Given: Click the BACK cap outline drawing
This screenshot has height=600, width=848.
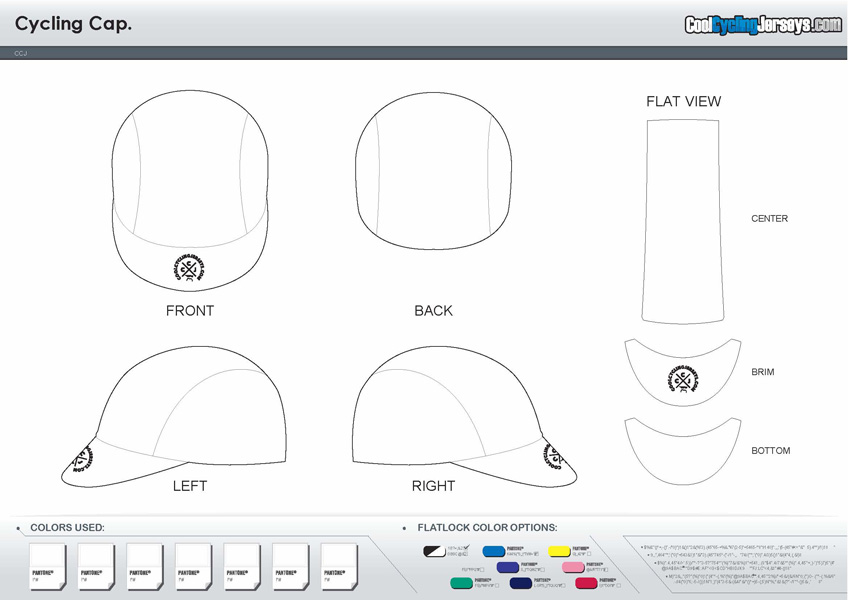Looking at the screenshot, I should coord(433,170).
